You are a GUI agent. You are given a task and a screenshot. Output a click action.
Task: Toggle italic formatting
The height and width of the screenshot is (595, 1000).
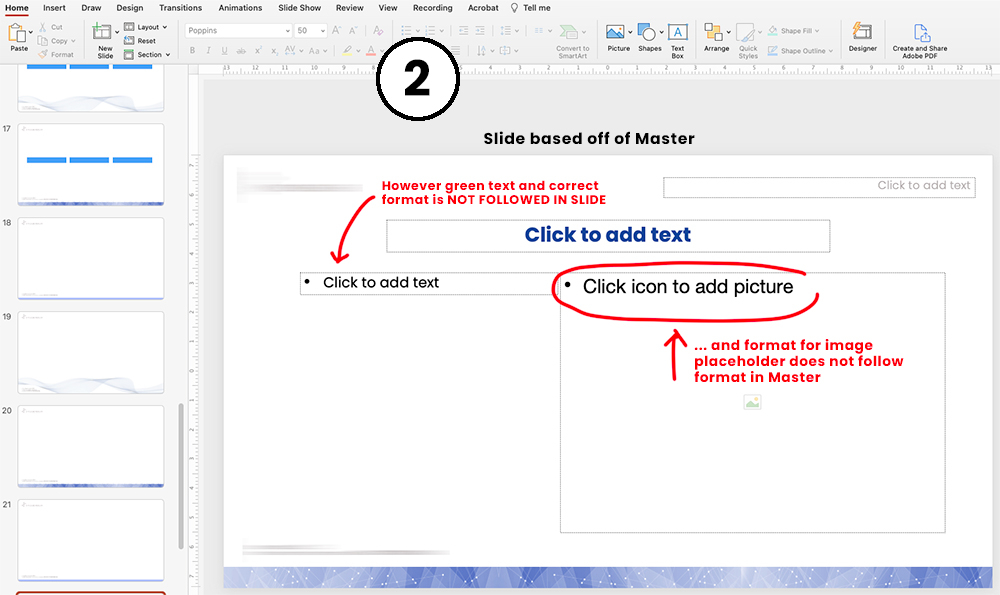click(208, 50)
